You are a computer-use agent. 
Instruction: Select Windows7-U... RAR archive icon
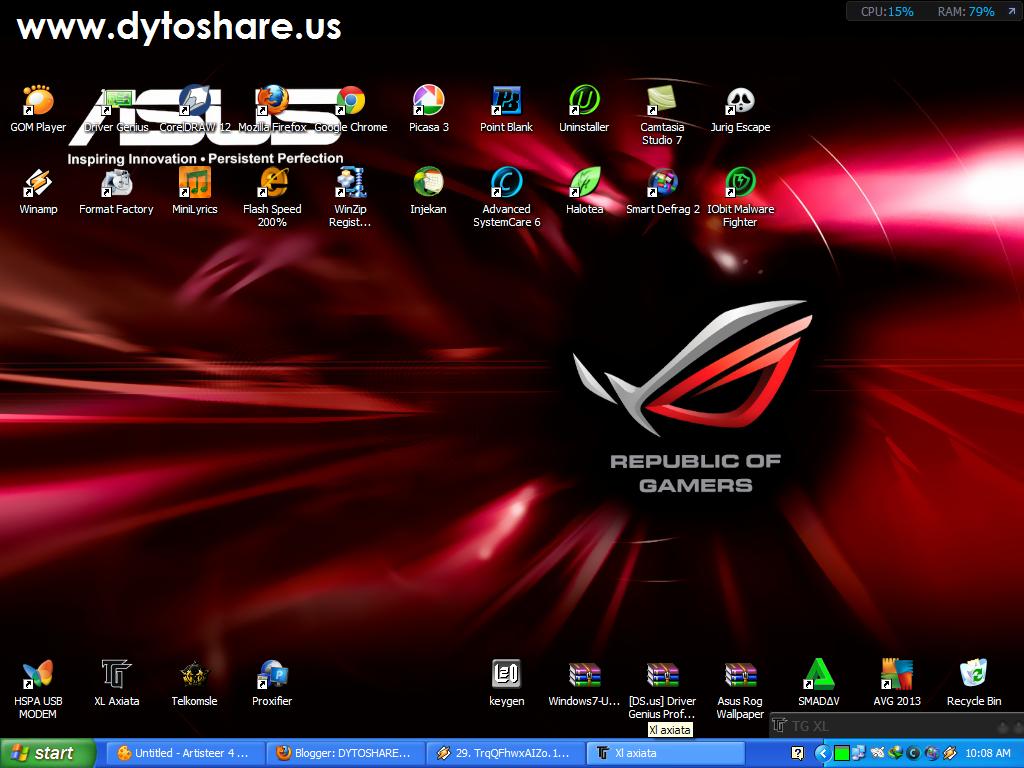click(x=584, y=683)
